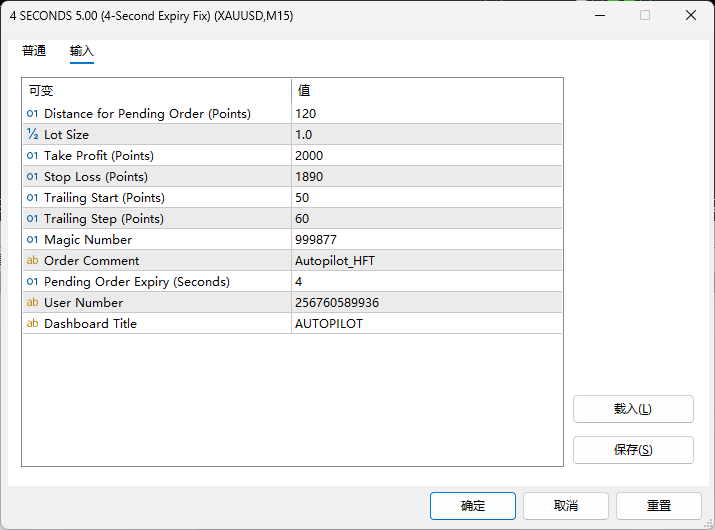Switch to the 普通 tab
Image resolution: width=715 pixels, height=530 pixels.
[x=34, y=51]
